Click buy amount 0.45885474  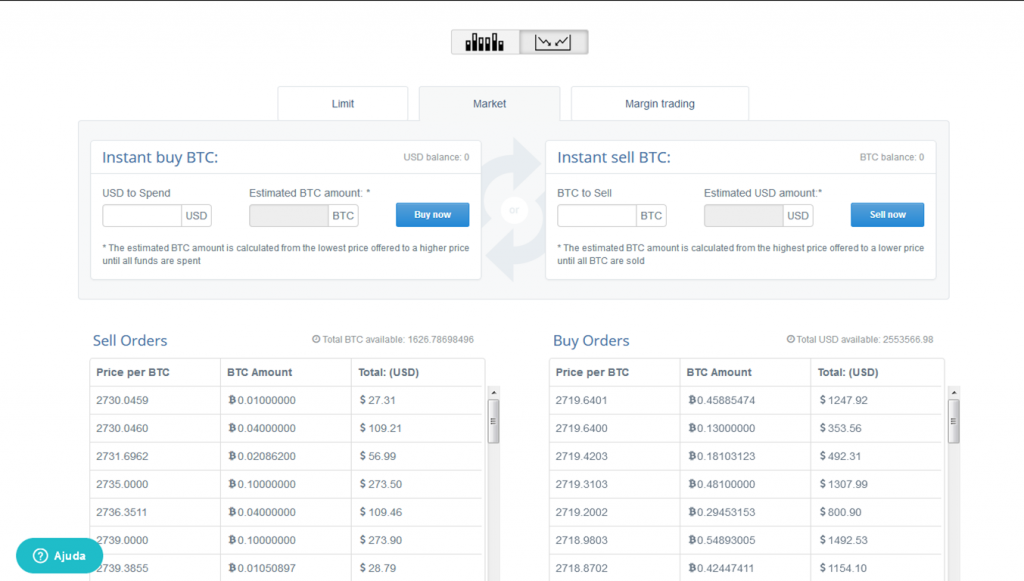pyautogui.click(x=722, y=400)
